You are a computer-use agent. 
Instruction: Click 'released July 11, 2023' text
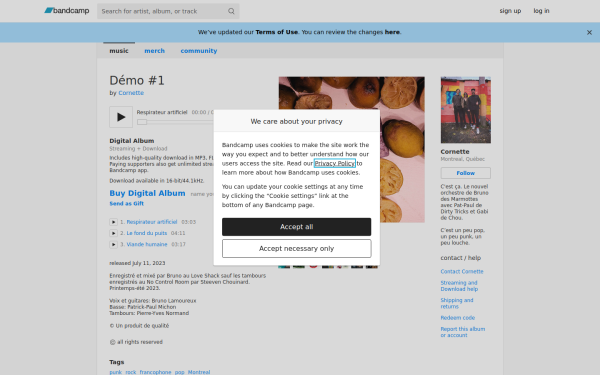tap(137, 263)
